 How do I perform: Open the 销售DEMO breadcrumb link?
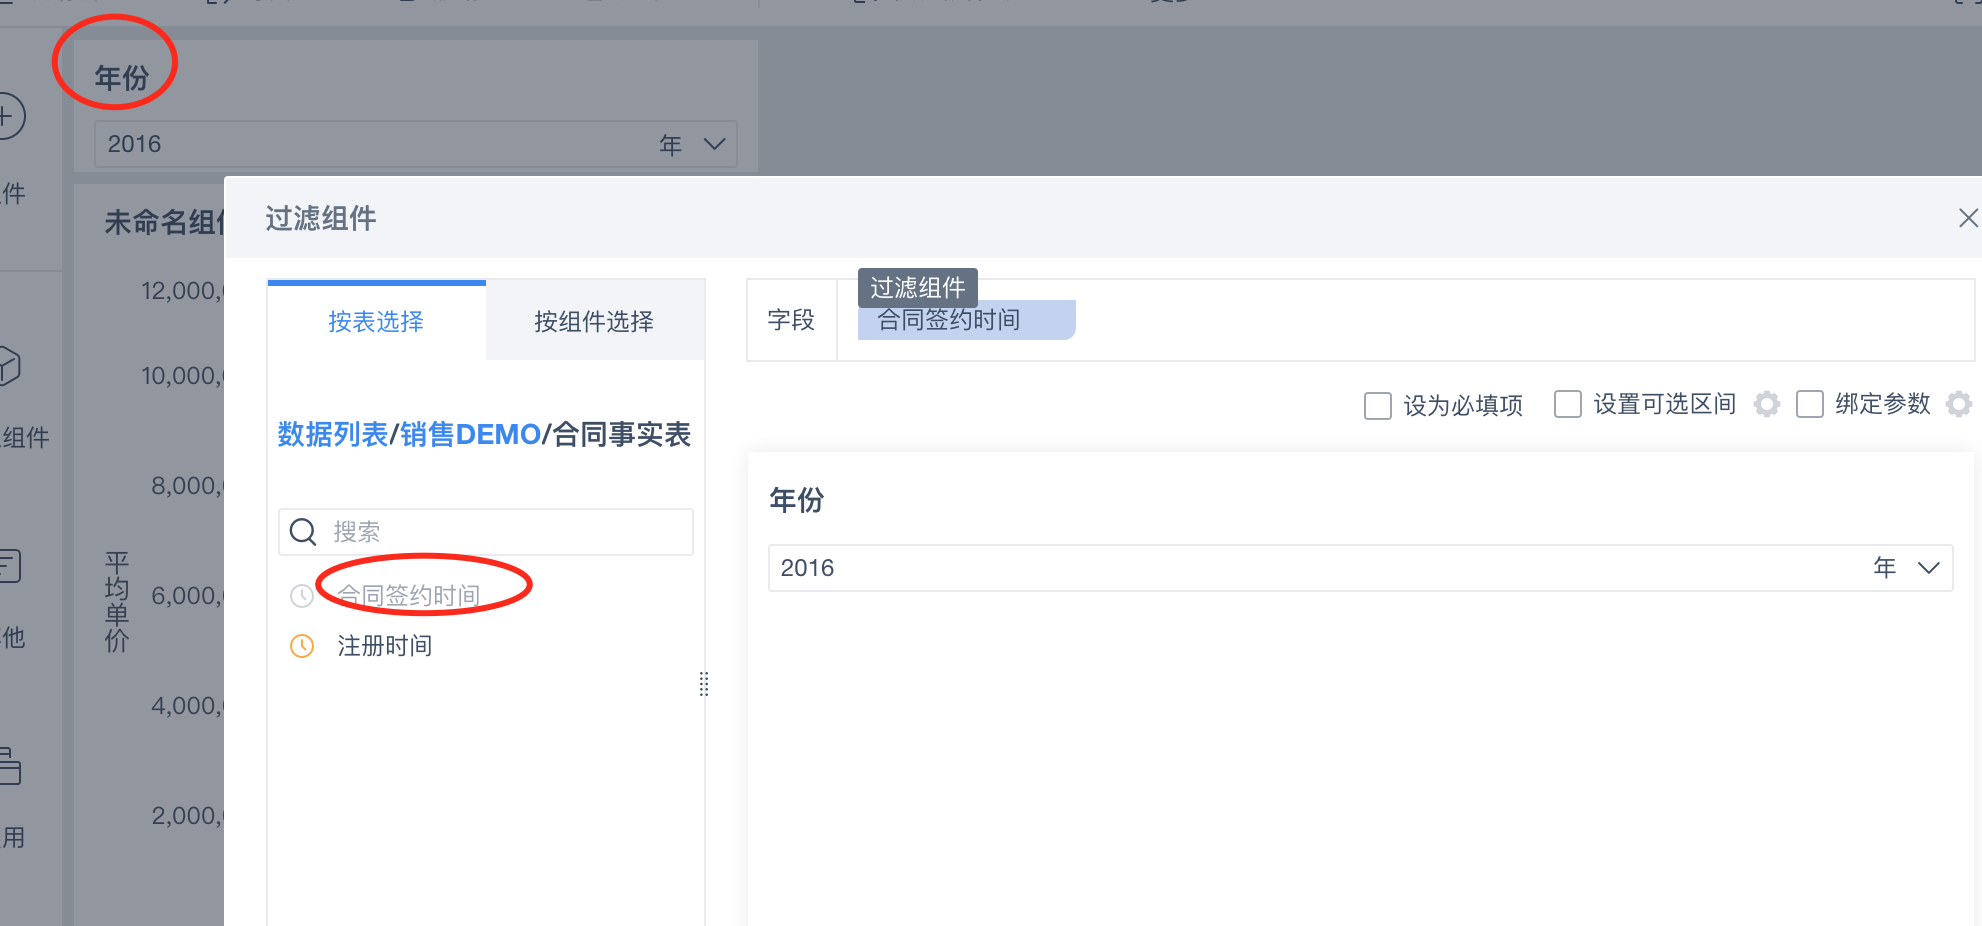(470, 434)
